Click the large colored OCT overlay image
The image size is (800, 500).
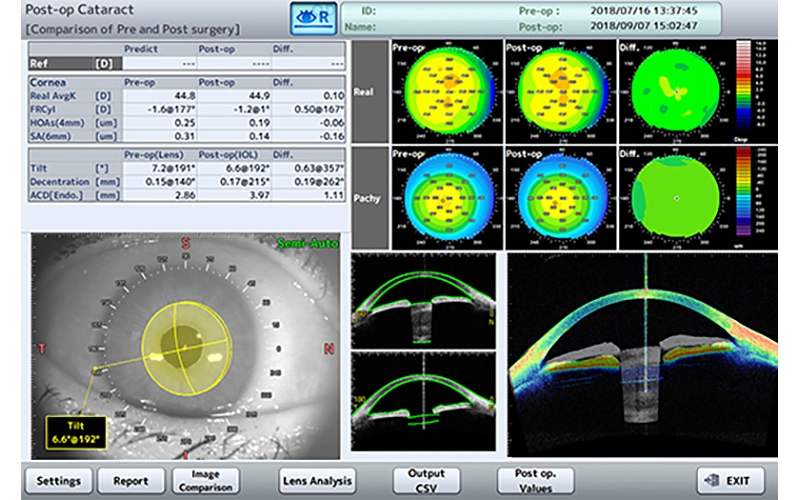642,355
